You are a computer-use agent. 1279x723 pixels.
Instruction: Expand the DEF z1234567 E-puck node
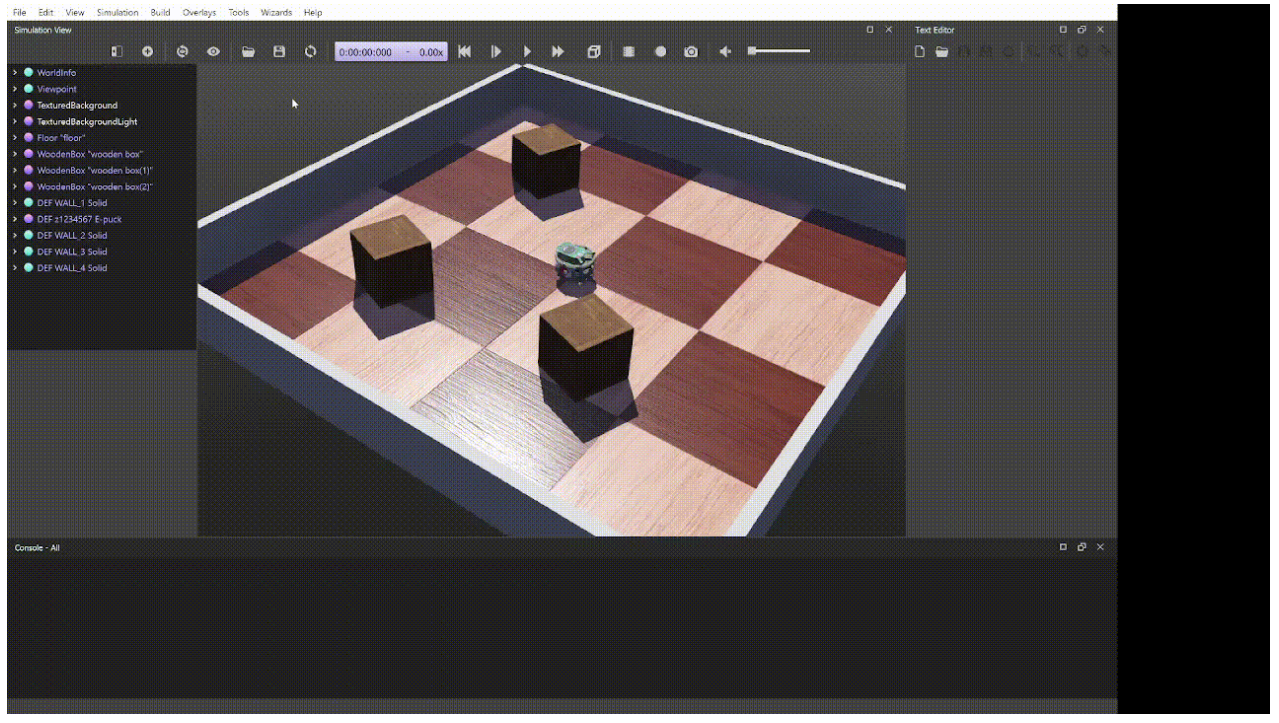[x=15, y=219]
